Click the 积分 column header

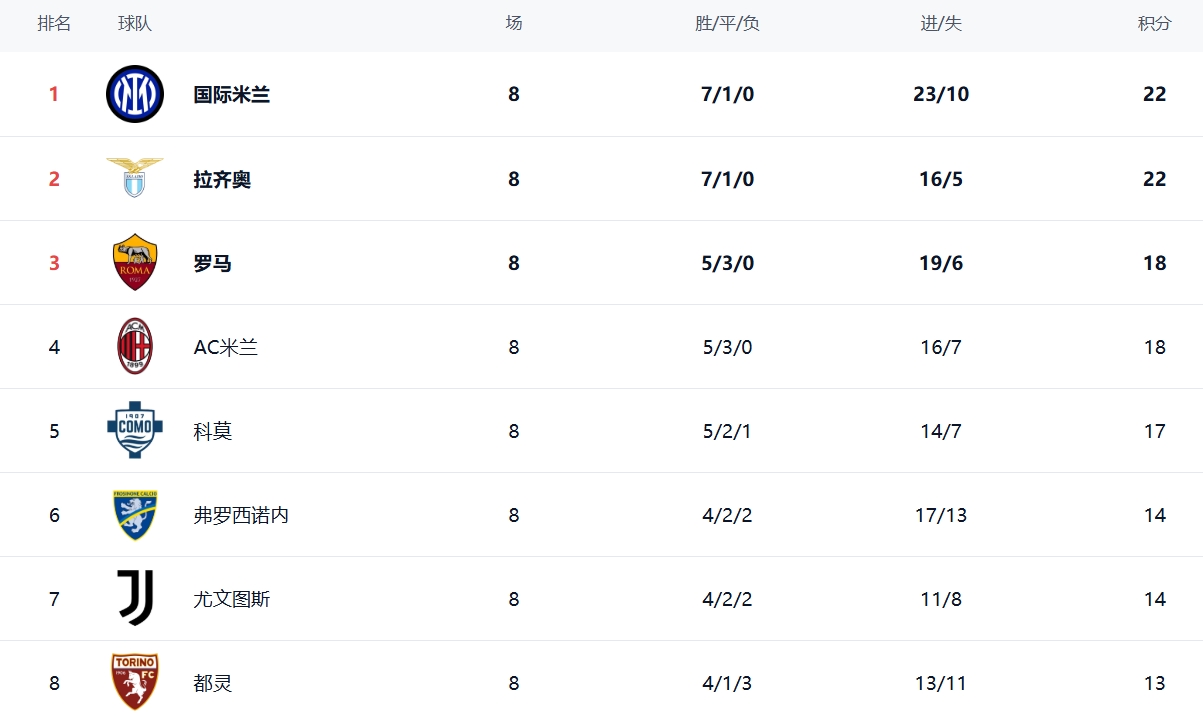(x=1155, y=23)
